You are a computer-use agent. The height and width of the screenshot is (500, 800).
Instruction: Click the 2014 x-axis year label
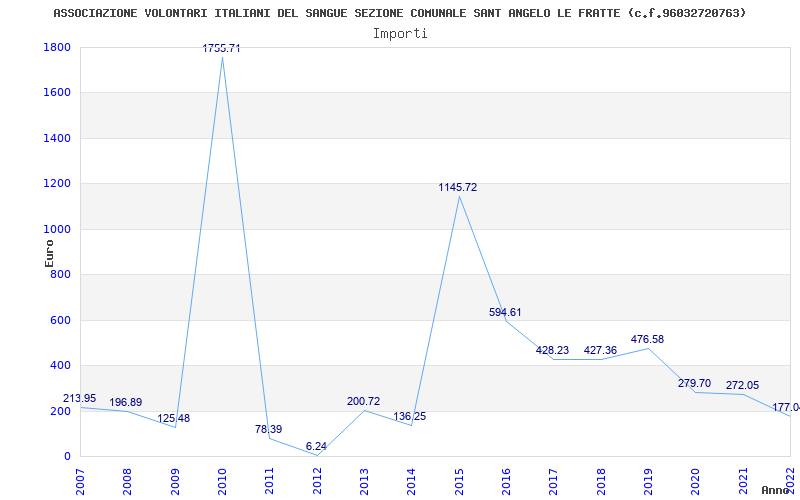(411, 481)
